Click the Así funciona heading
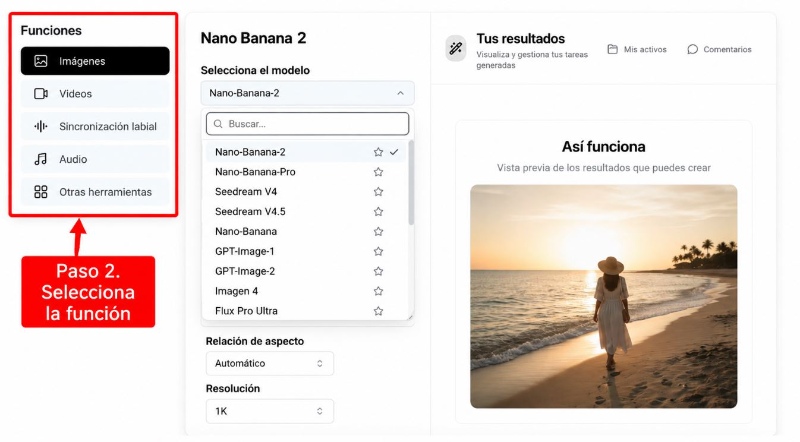Image resolution: width=800 pixels, height=442 pixels. (604, 147)
